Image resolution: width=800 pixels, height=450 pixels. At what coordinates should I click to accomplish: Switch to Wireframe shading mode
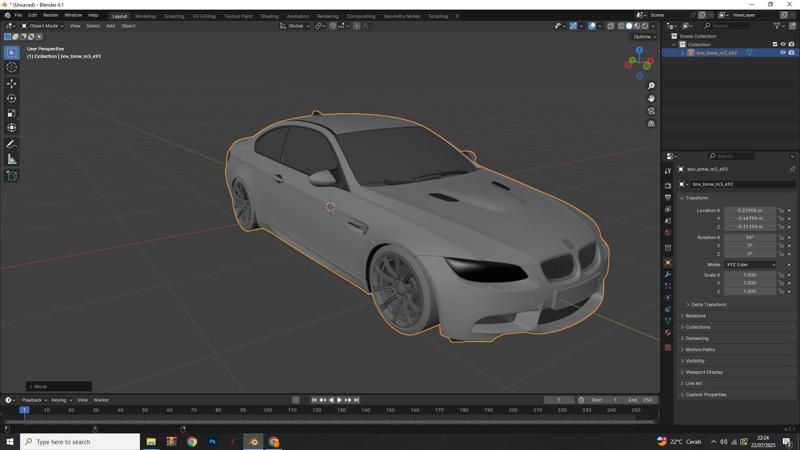point(621,26)
